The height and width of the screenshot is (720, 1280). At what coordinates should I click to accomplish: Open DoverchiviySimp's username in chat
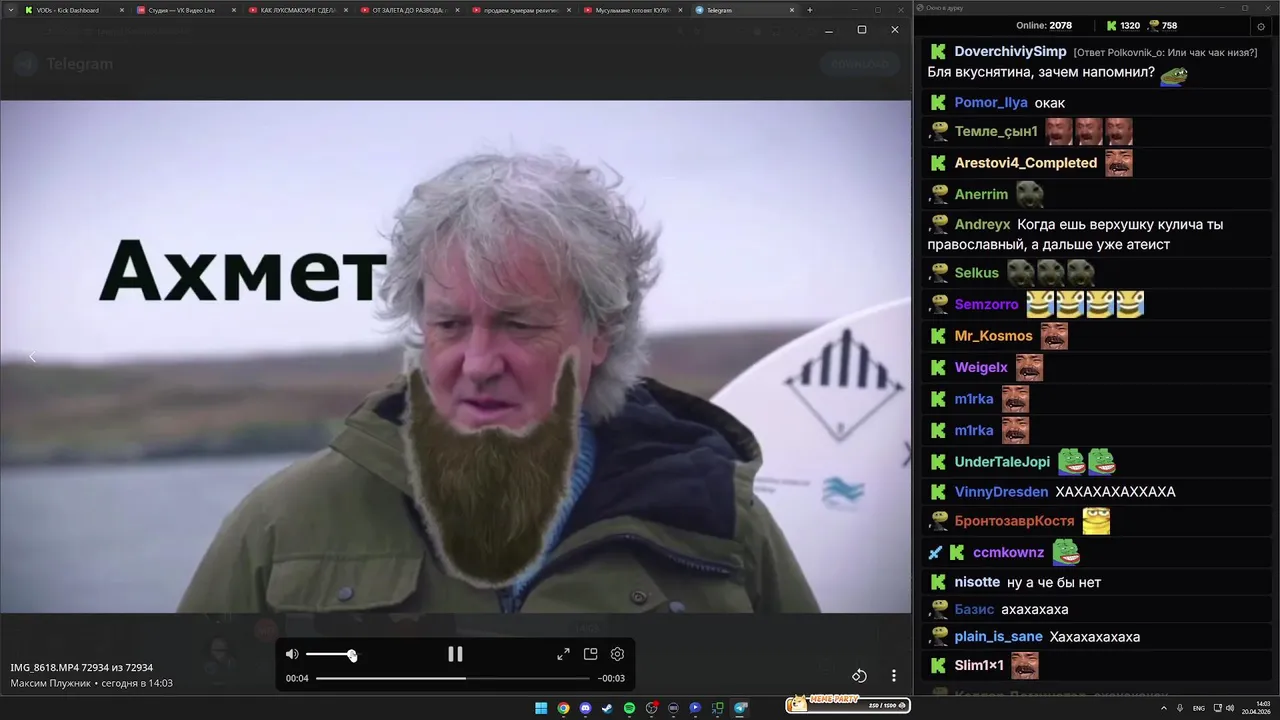point(1010,51)
